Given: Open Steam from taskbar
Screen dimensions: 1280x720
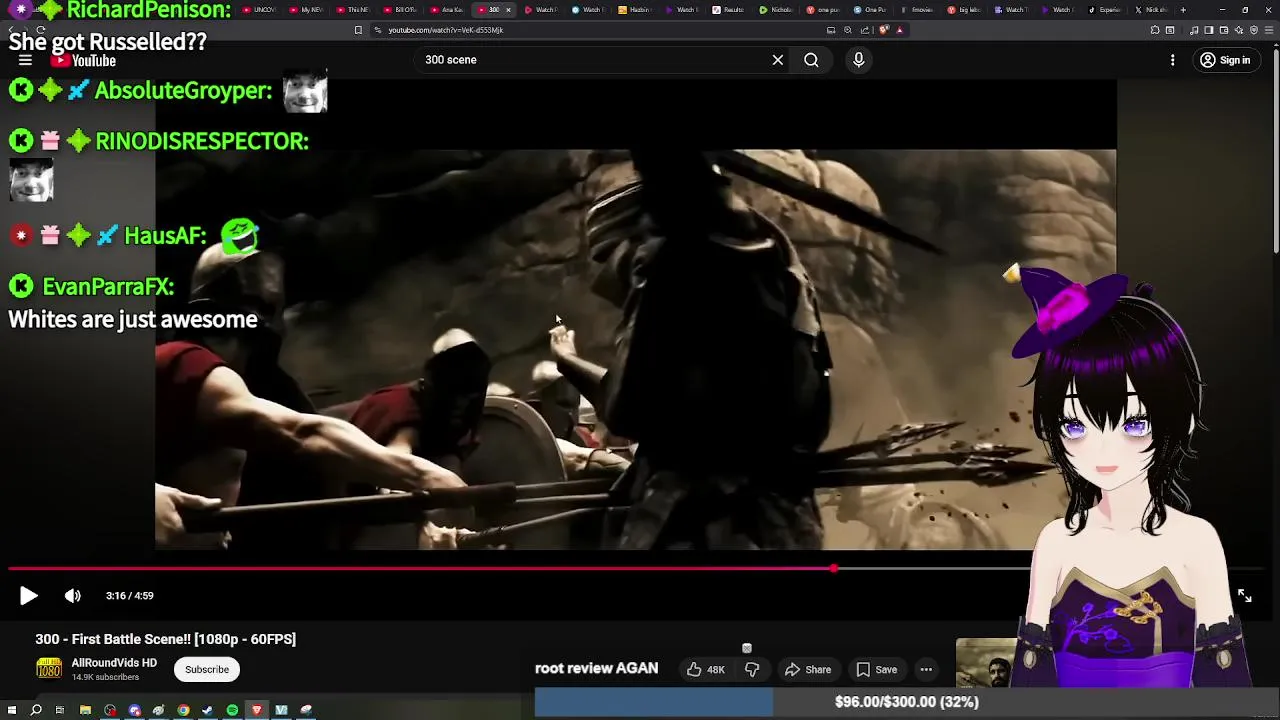Looking at the screenshot, I should click(207, 710).
